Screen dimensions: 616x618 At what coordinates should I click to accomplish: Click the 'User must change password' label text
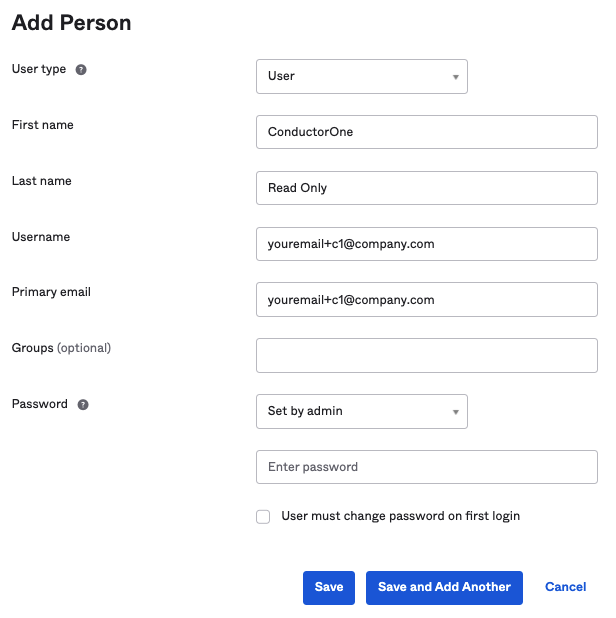(x=400, y=516)
